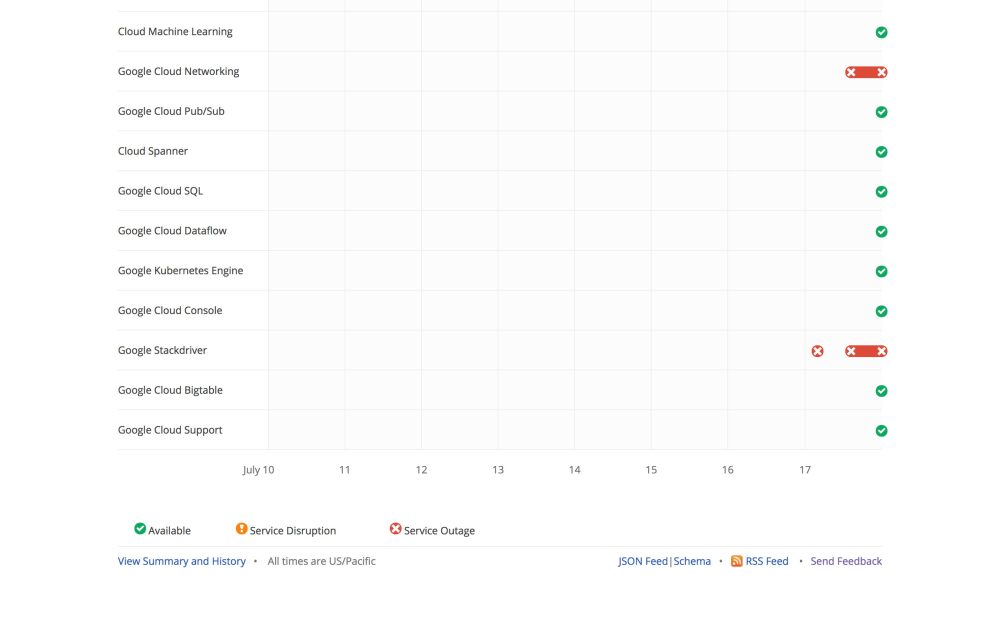1000x625 pixels.
Task: Click the July 10 date label
Action: pyautogui.click(x=258, y=469)
